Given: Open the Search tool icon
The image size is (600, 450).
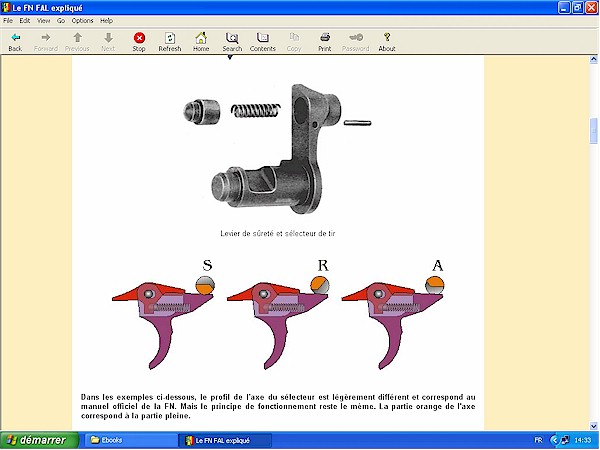Looking at the screenshot, I should tap(232, 42).
